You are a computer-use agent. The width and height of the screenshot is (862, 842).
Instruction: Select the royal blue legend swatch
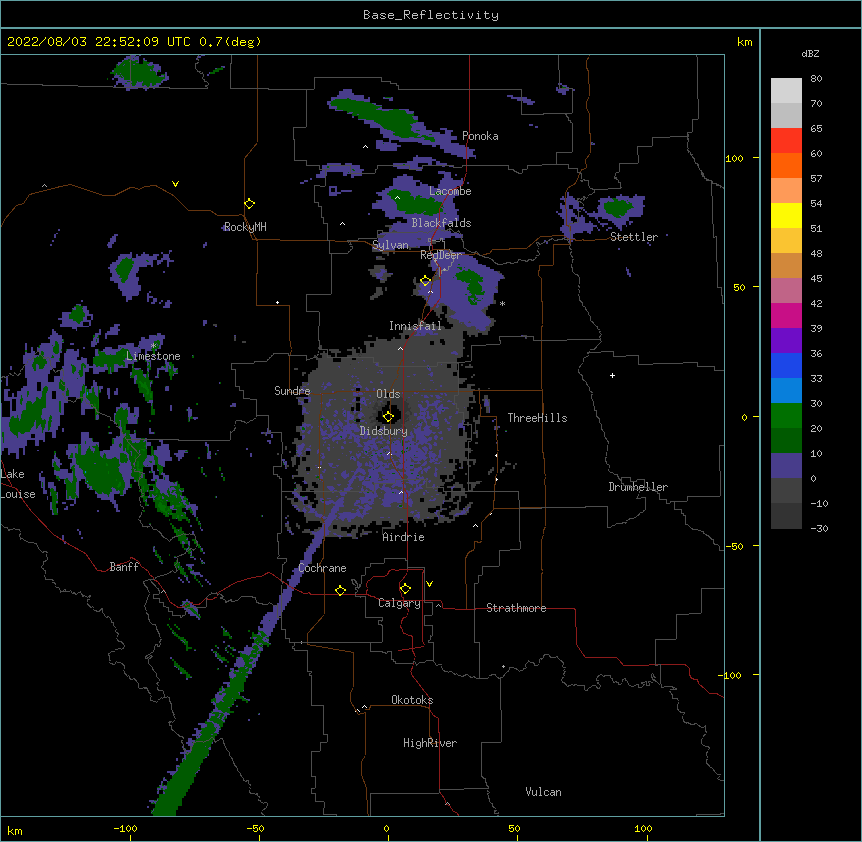786,365
